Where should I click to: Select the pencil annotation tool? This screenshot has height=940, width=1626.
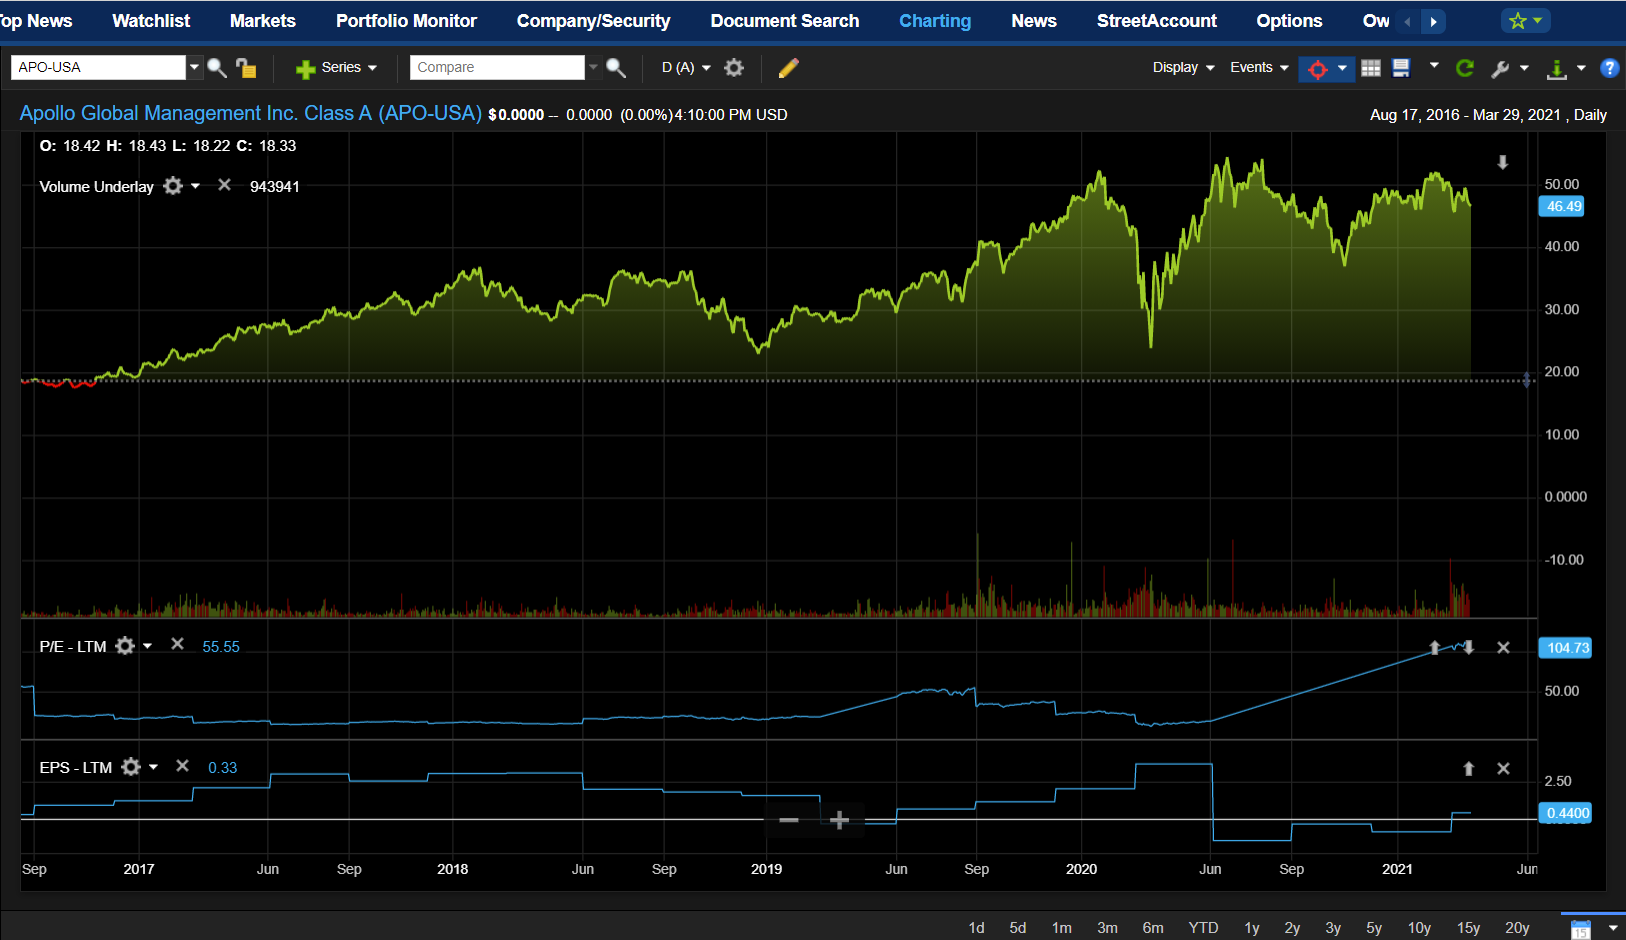[x=788, y=67]
